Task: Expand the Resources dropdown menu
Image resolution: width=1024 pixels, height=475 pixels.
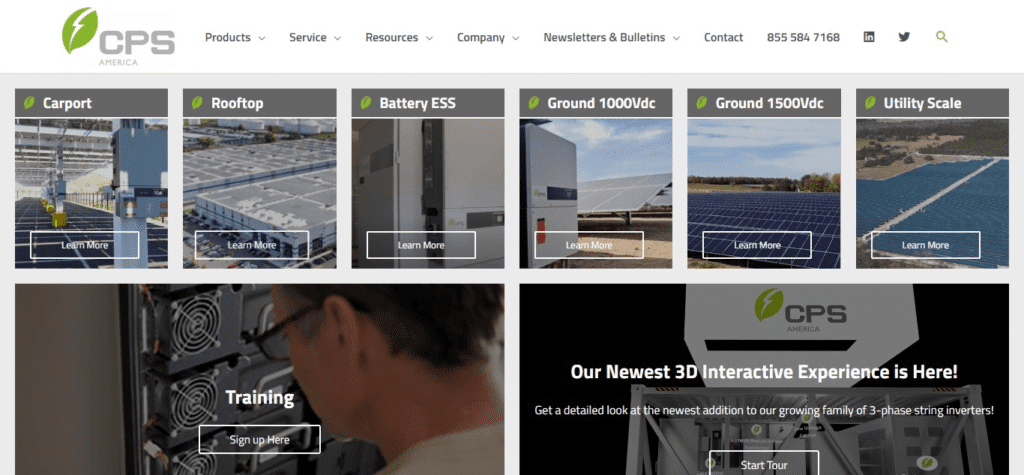Action: [x=399, y=38]
